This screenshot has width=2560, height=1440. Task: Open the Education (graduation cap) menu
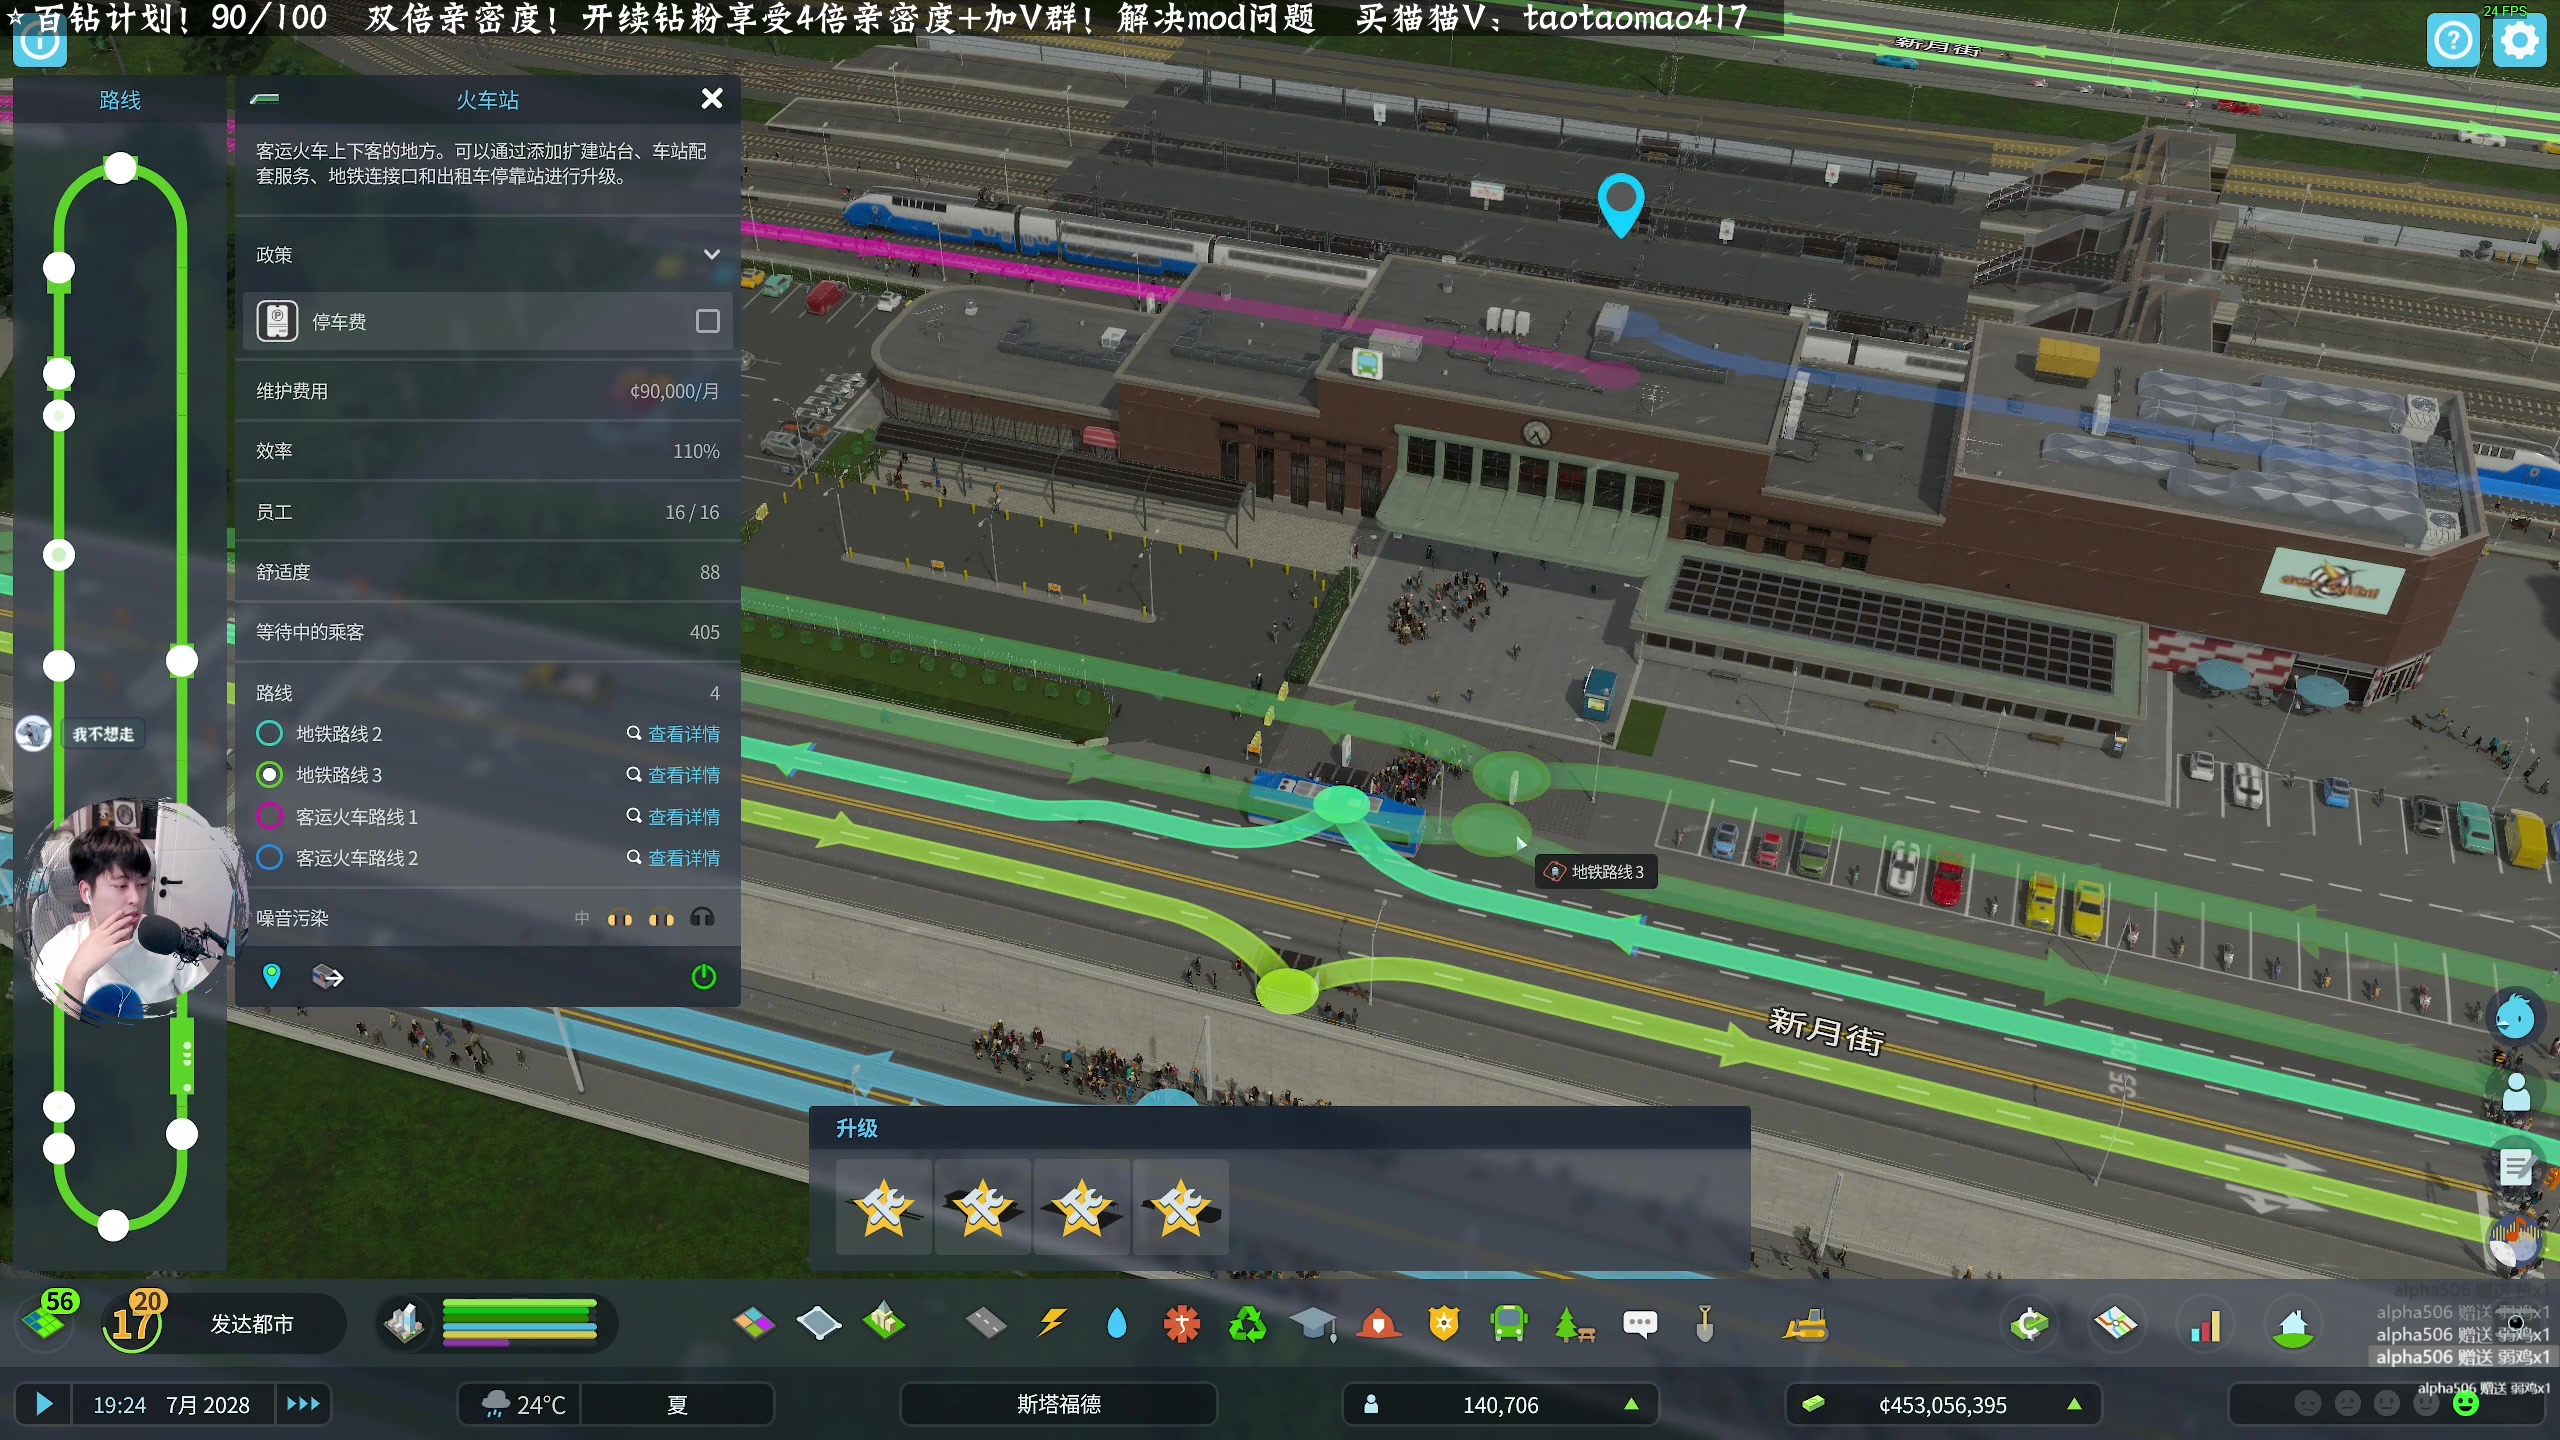click(x=1313, y=1324)
